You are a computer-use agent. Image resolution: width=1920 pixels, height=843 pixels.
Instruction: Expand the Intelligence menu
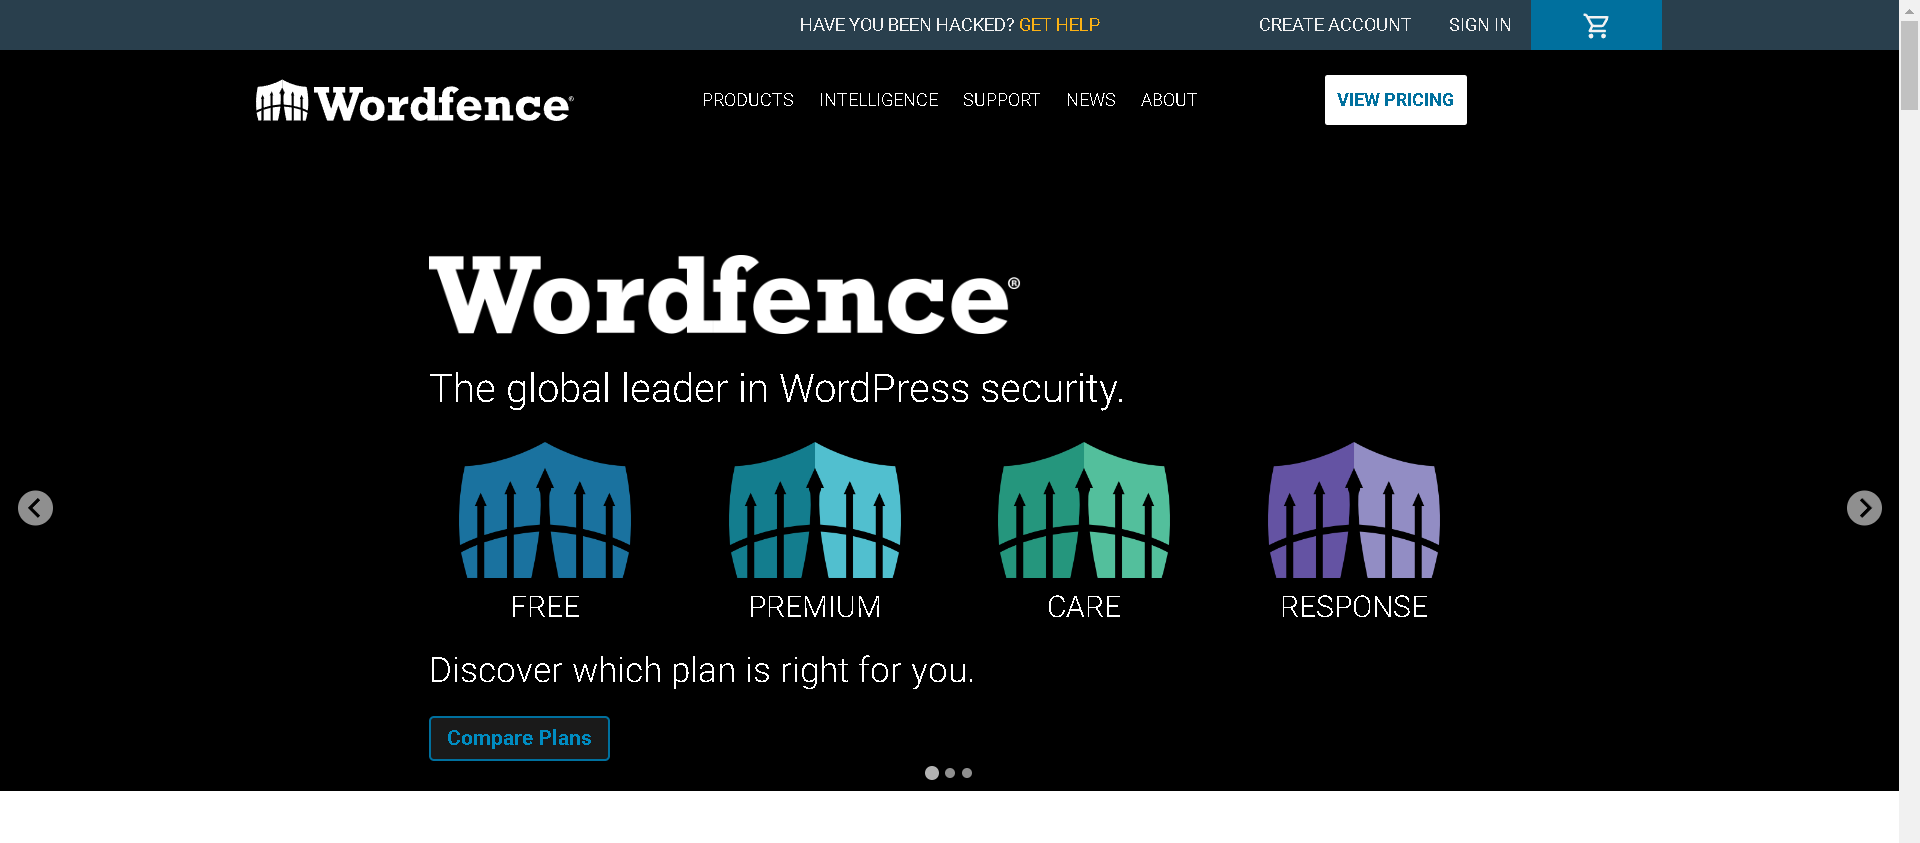tap(878, 100)
